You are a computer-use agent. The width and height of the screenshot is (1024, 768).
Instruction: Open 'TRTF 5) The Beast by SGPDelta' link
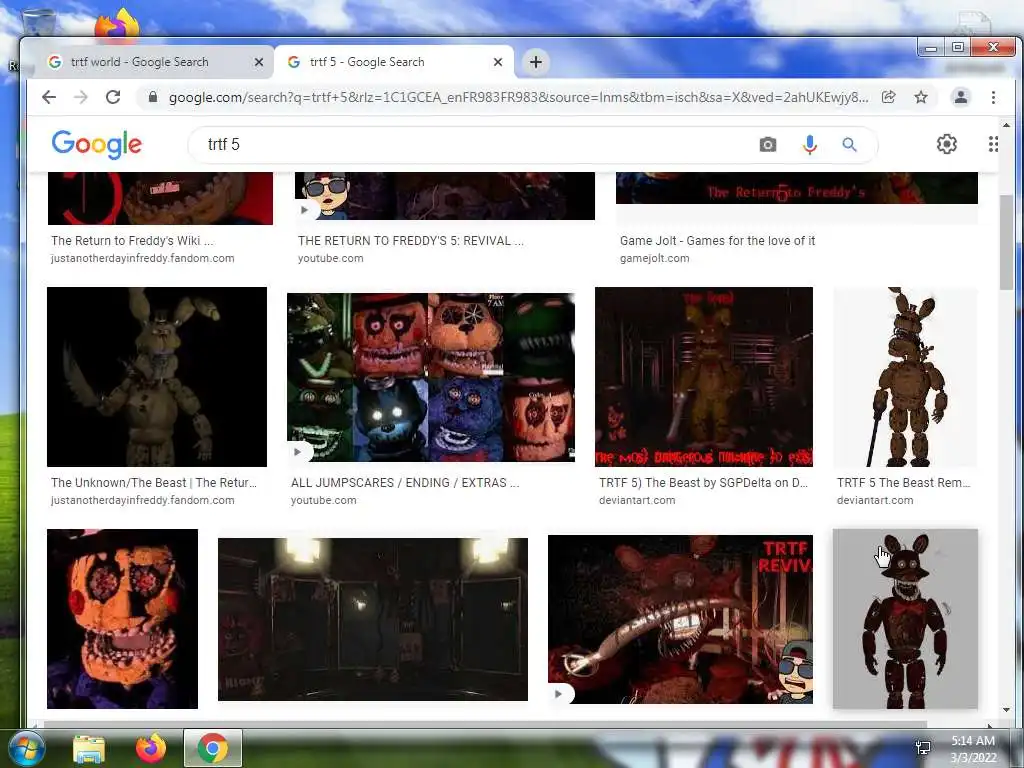click(x=703, y=483)
